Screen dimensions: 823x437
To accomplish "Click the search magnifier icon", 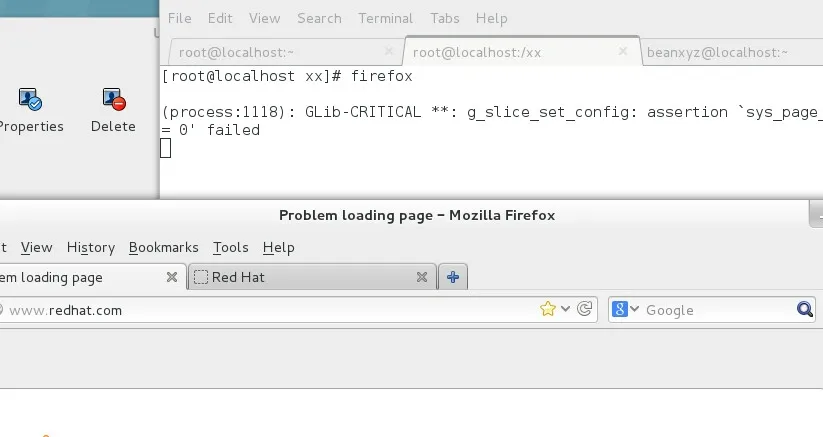I will (804, 310).
